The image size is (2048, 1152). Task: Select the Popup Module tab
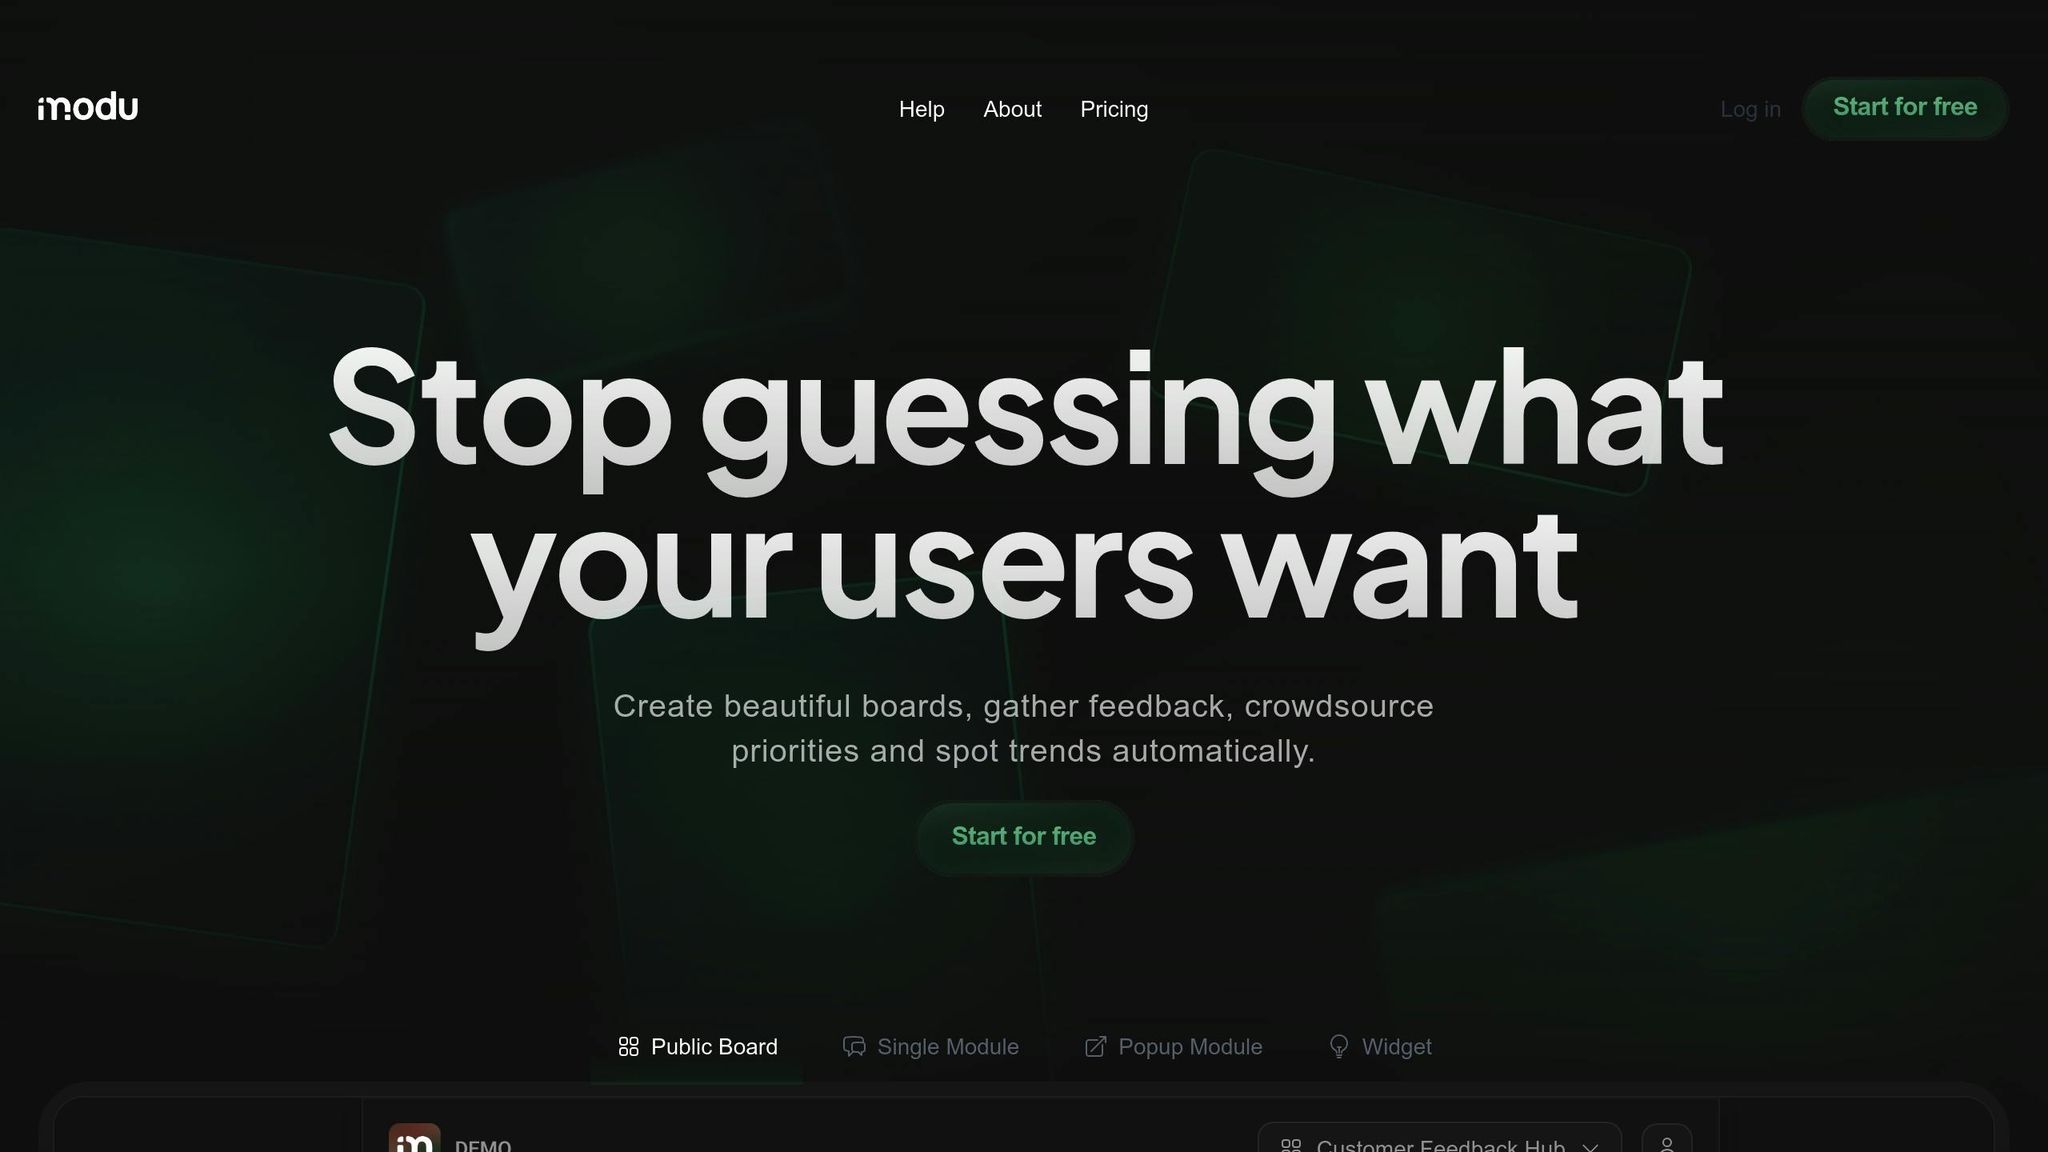tap(1173, 1047)
